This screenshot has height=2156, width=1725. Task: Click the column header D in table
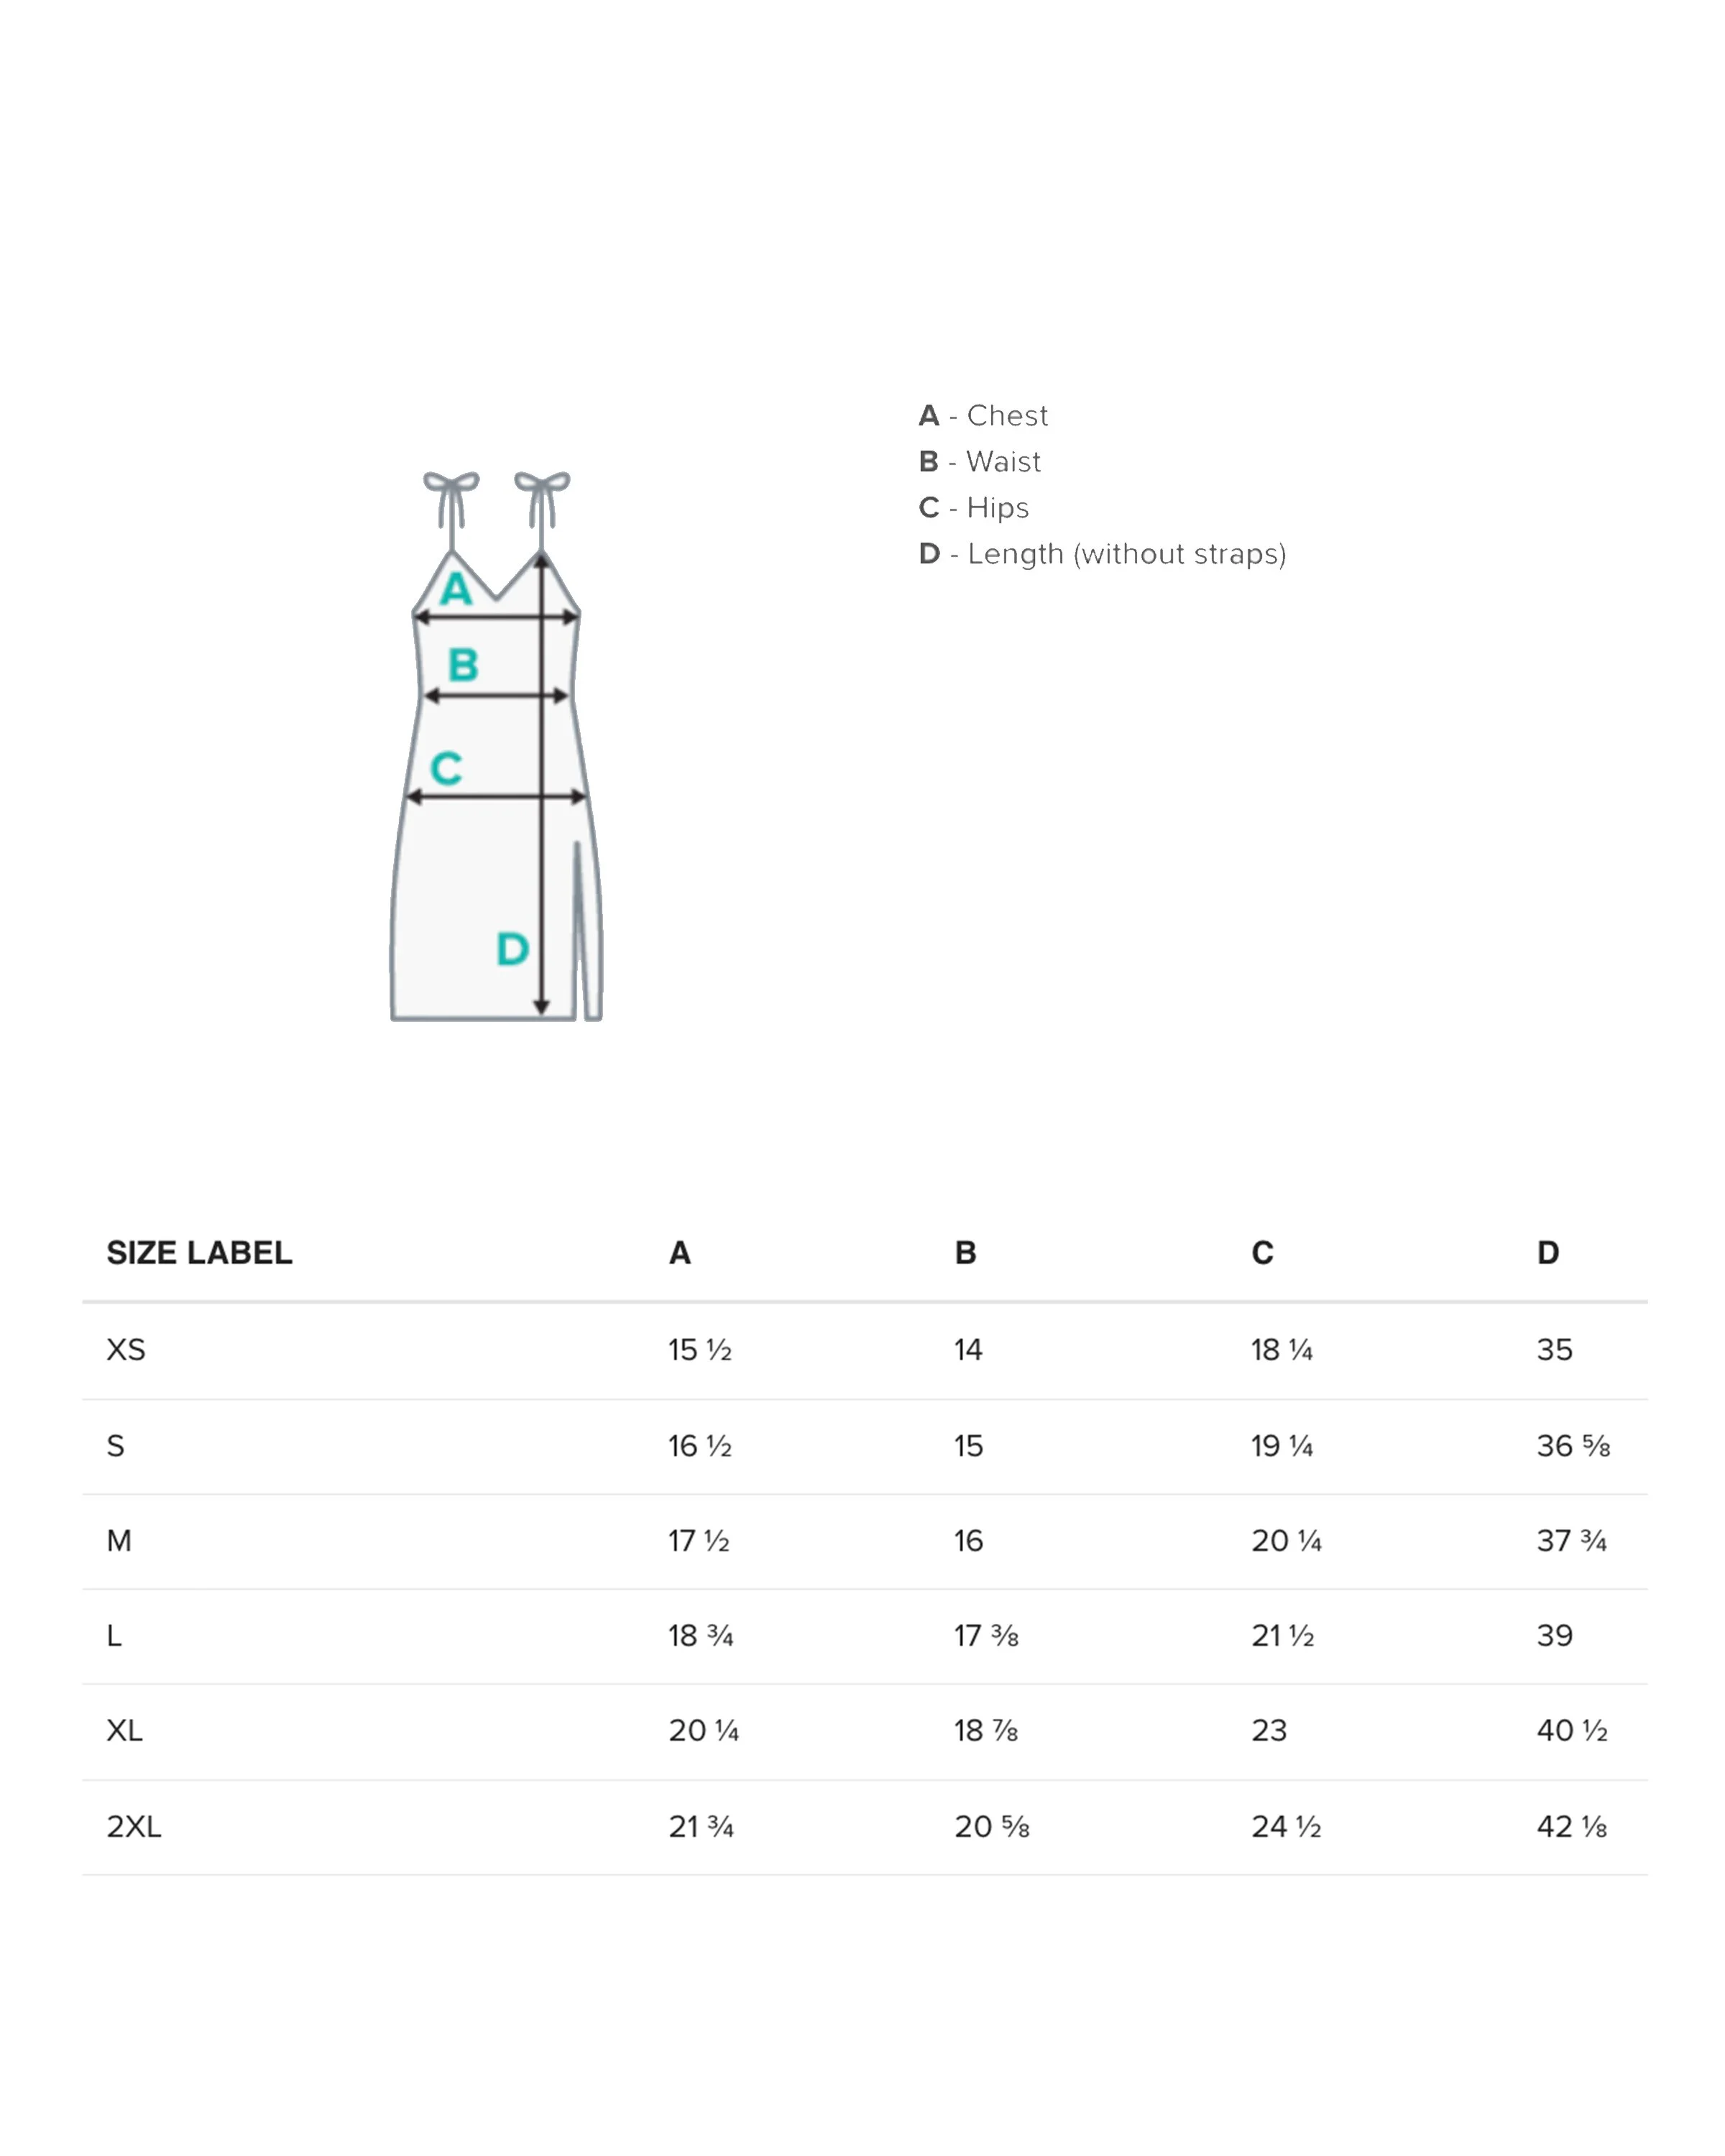pos(1547,1253)
